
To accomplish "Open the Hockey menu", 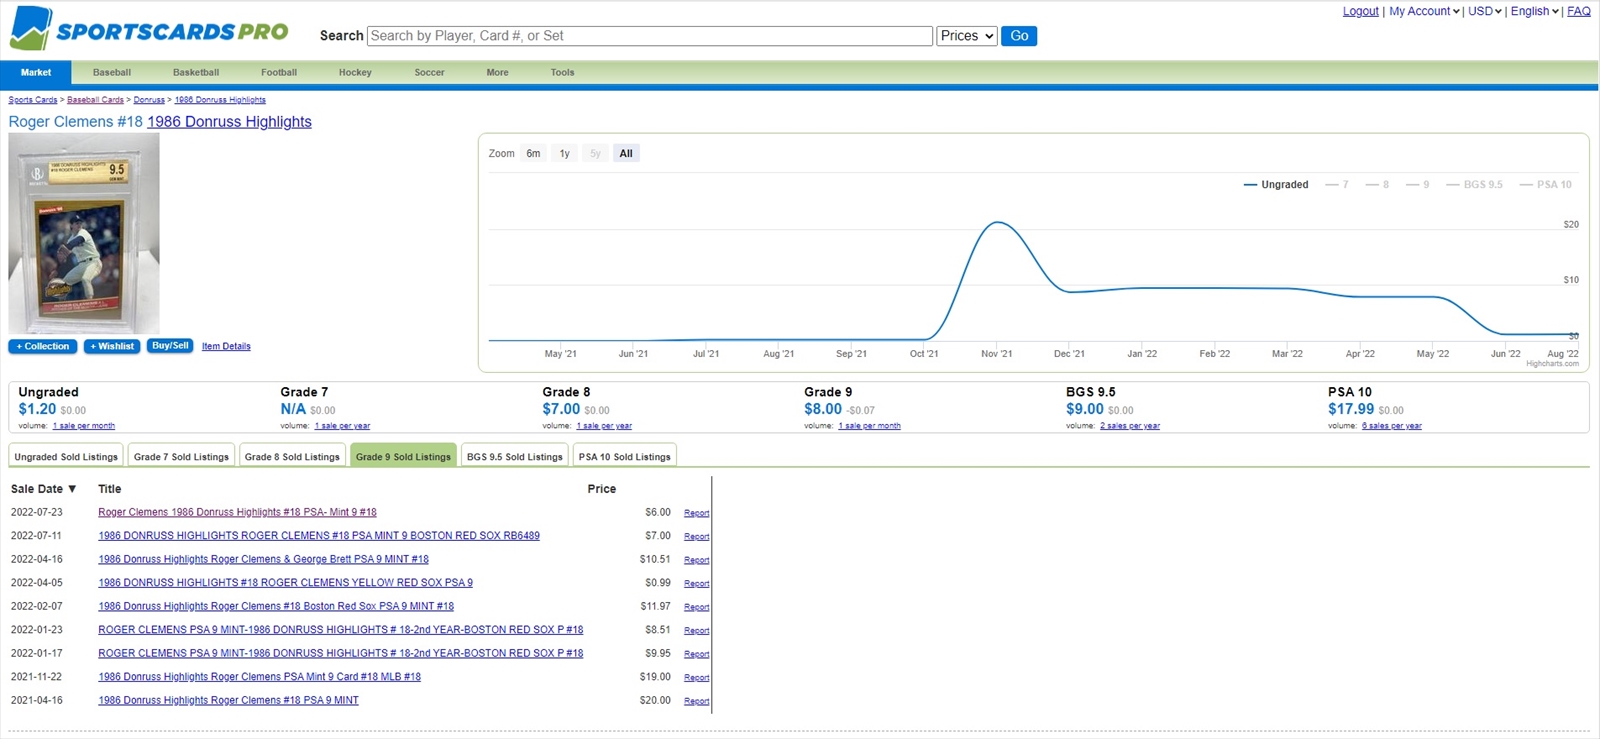I will (x=355, y=73).
